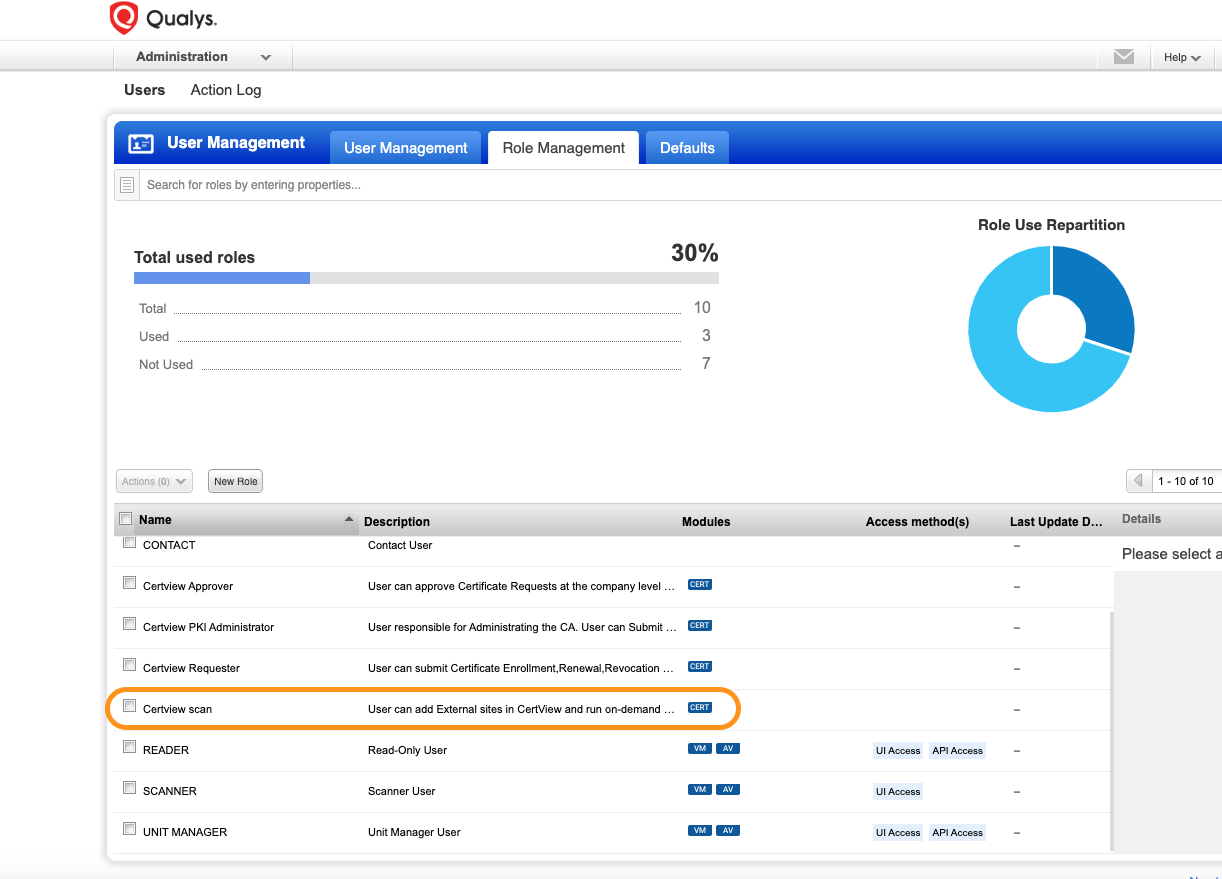This screenshot has width=1222, height=879.
Task: Check the READER role checkbox
Action: point(129,747)
